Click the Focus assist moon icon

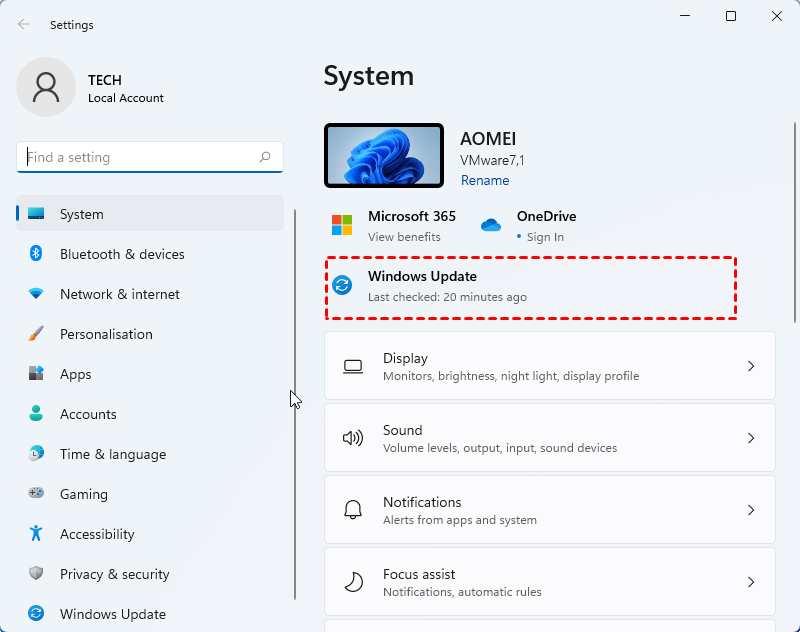point(353,582)
